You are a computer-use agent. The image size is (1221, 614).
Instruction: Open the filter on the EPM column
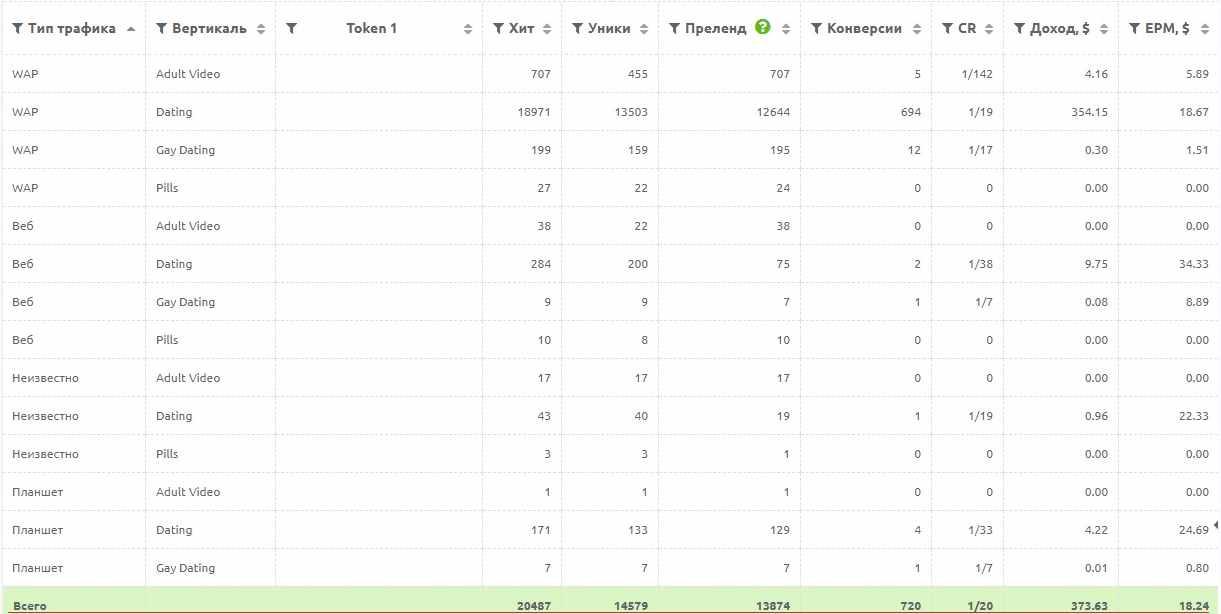(1133, 28)
